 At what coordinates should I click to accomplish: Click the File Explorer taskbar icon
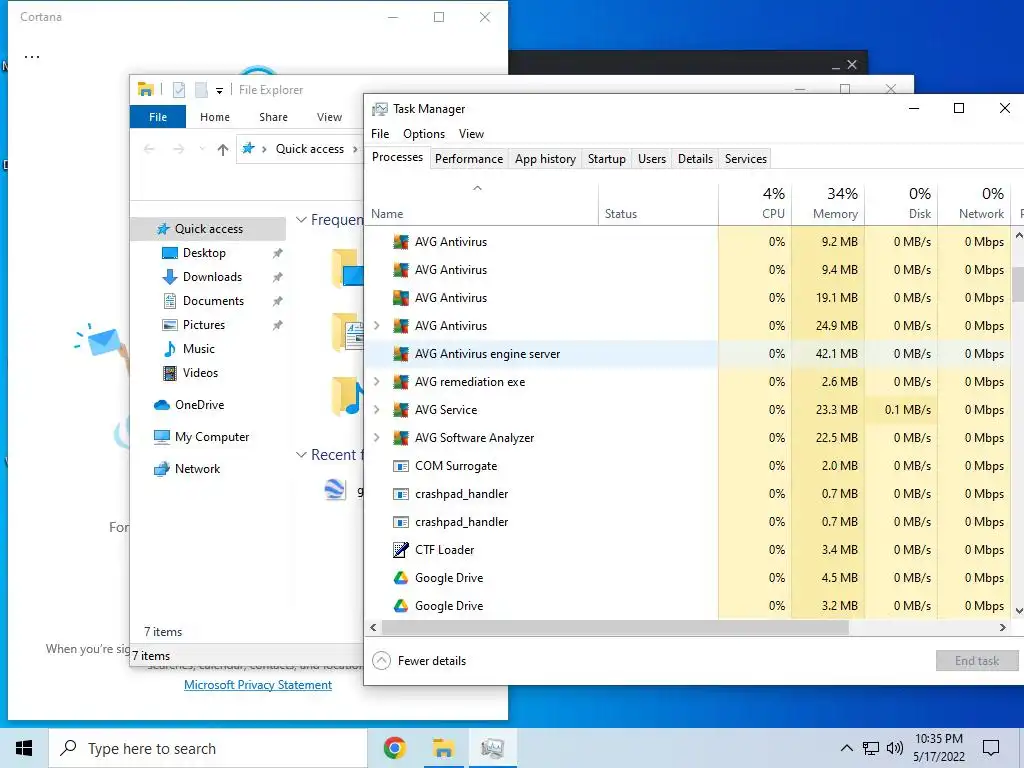point(443,748)
